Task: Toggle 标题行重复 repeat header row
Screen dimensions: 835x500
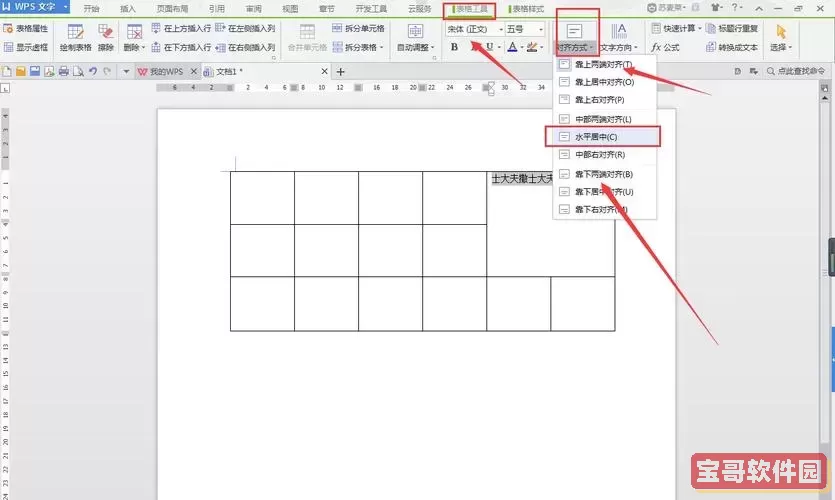Action: pyautogui.click(x=732, y=28)
